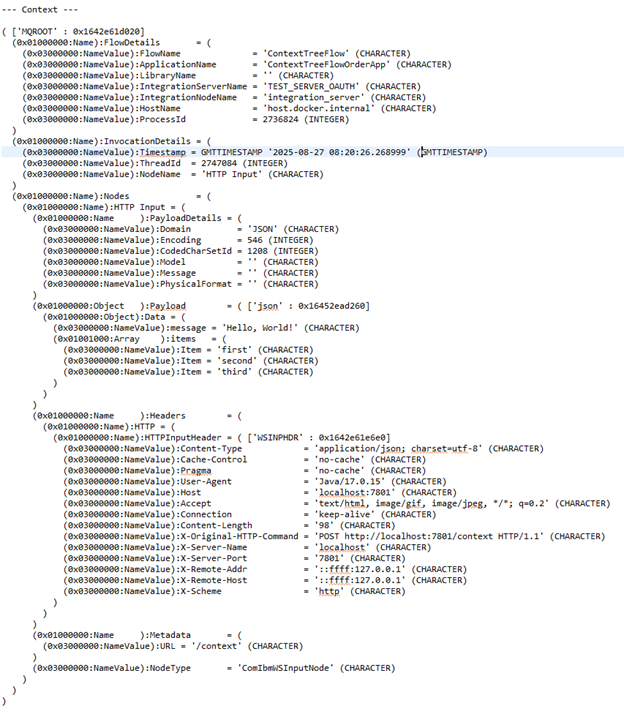Select the Host value 'localhost:7801'

(354, 492)
